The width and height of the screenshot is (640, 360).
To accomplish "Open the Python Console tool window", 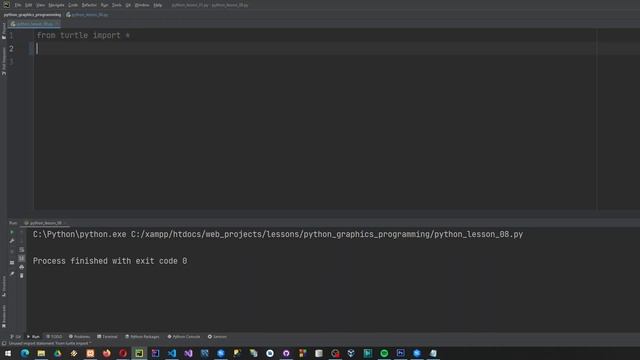I will point(184,337).
